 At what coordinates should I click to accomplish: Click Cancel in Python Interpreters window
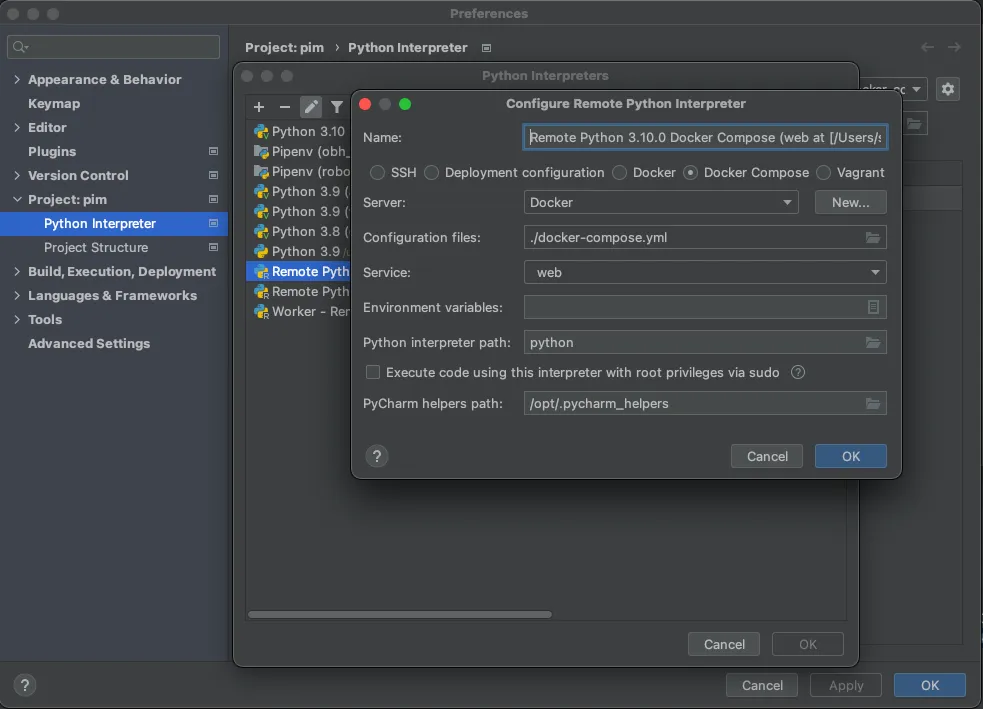pos(723,644)
